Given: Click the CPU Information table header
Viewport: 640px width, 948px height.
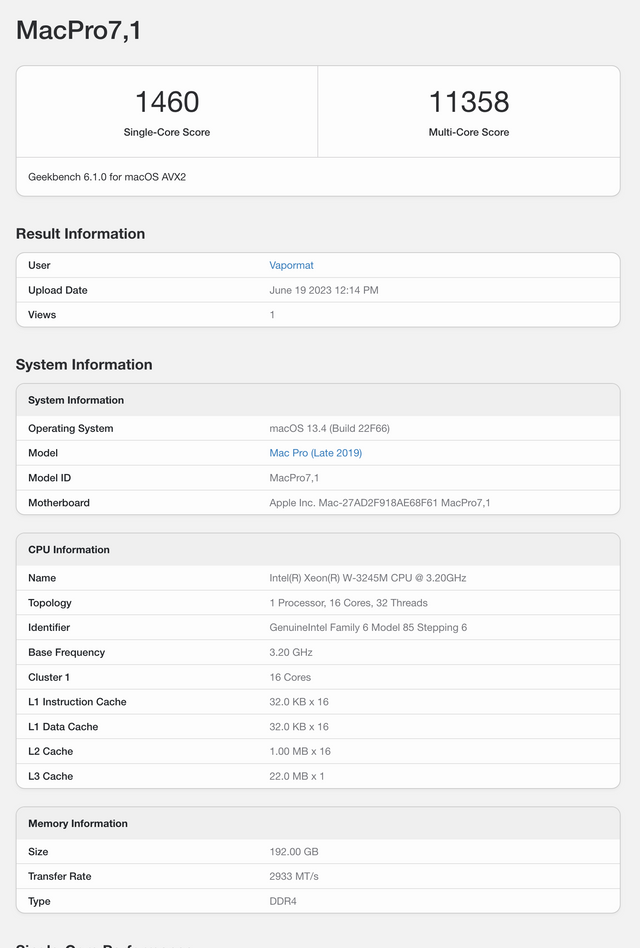Looking at the screenshot, I should (318, 550).
